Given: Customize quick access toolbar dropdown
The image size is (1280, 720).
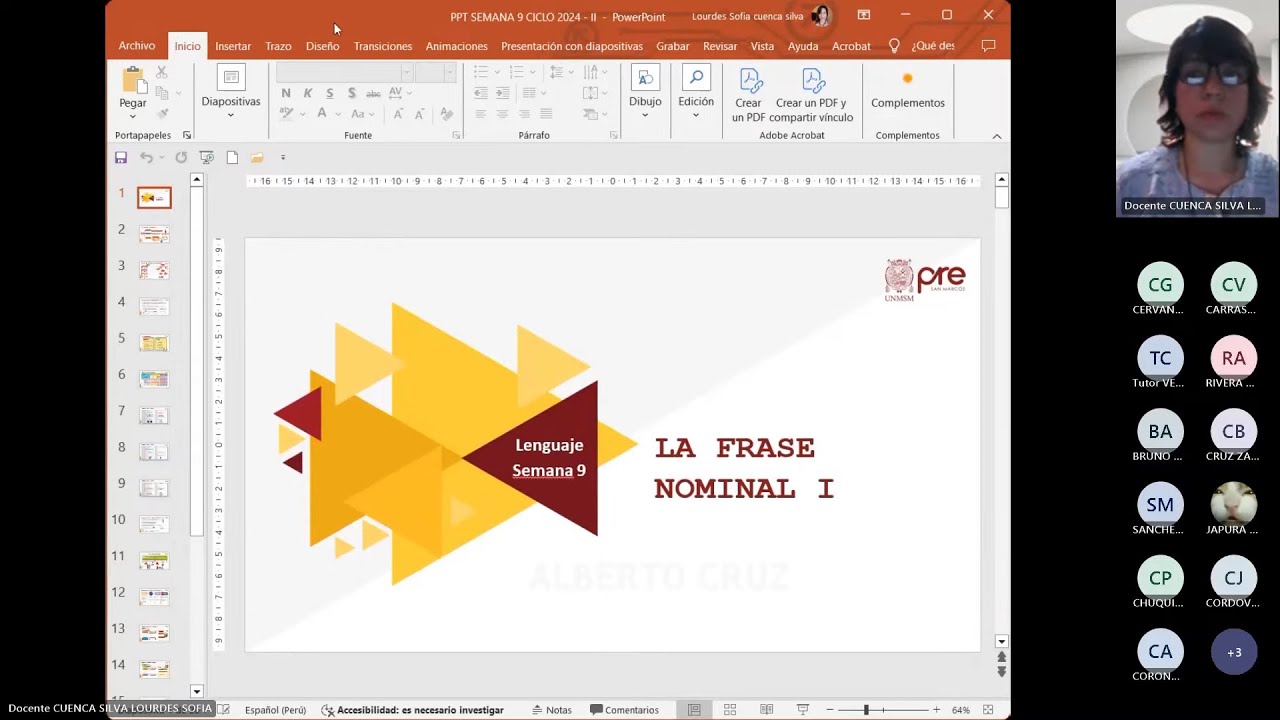Looking at the screenshot, I should 283,157.
